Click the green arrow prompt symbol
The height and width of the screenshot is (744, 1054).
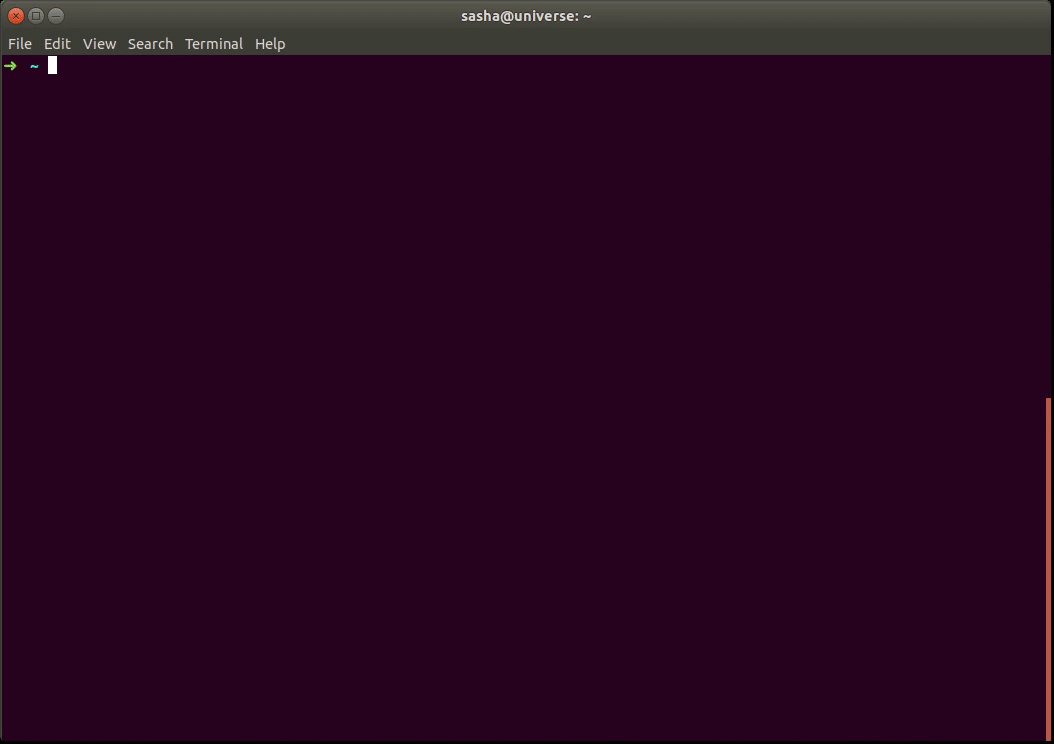pos(10,65)
